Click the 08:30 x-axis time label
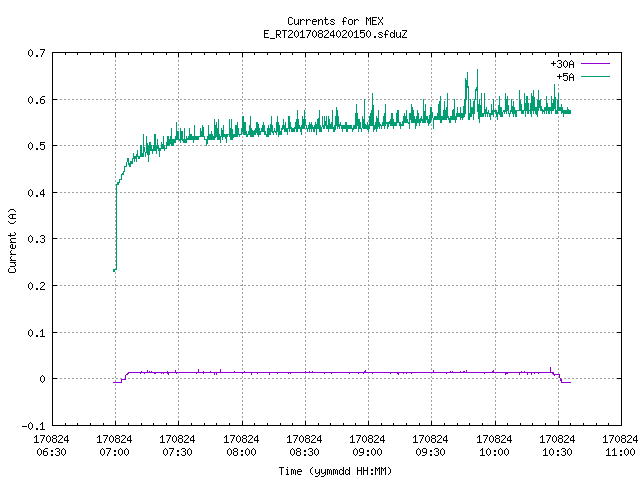The image size is (640, 480). [x=304, y=452]
